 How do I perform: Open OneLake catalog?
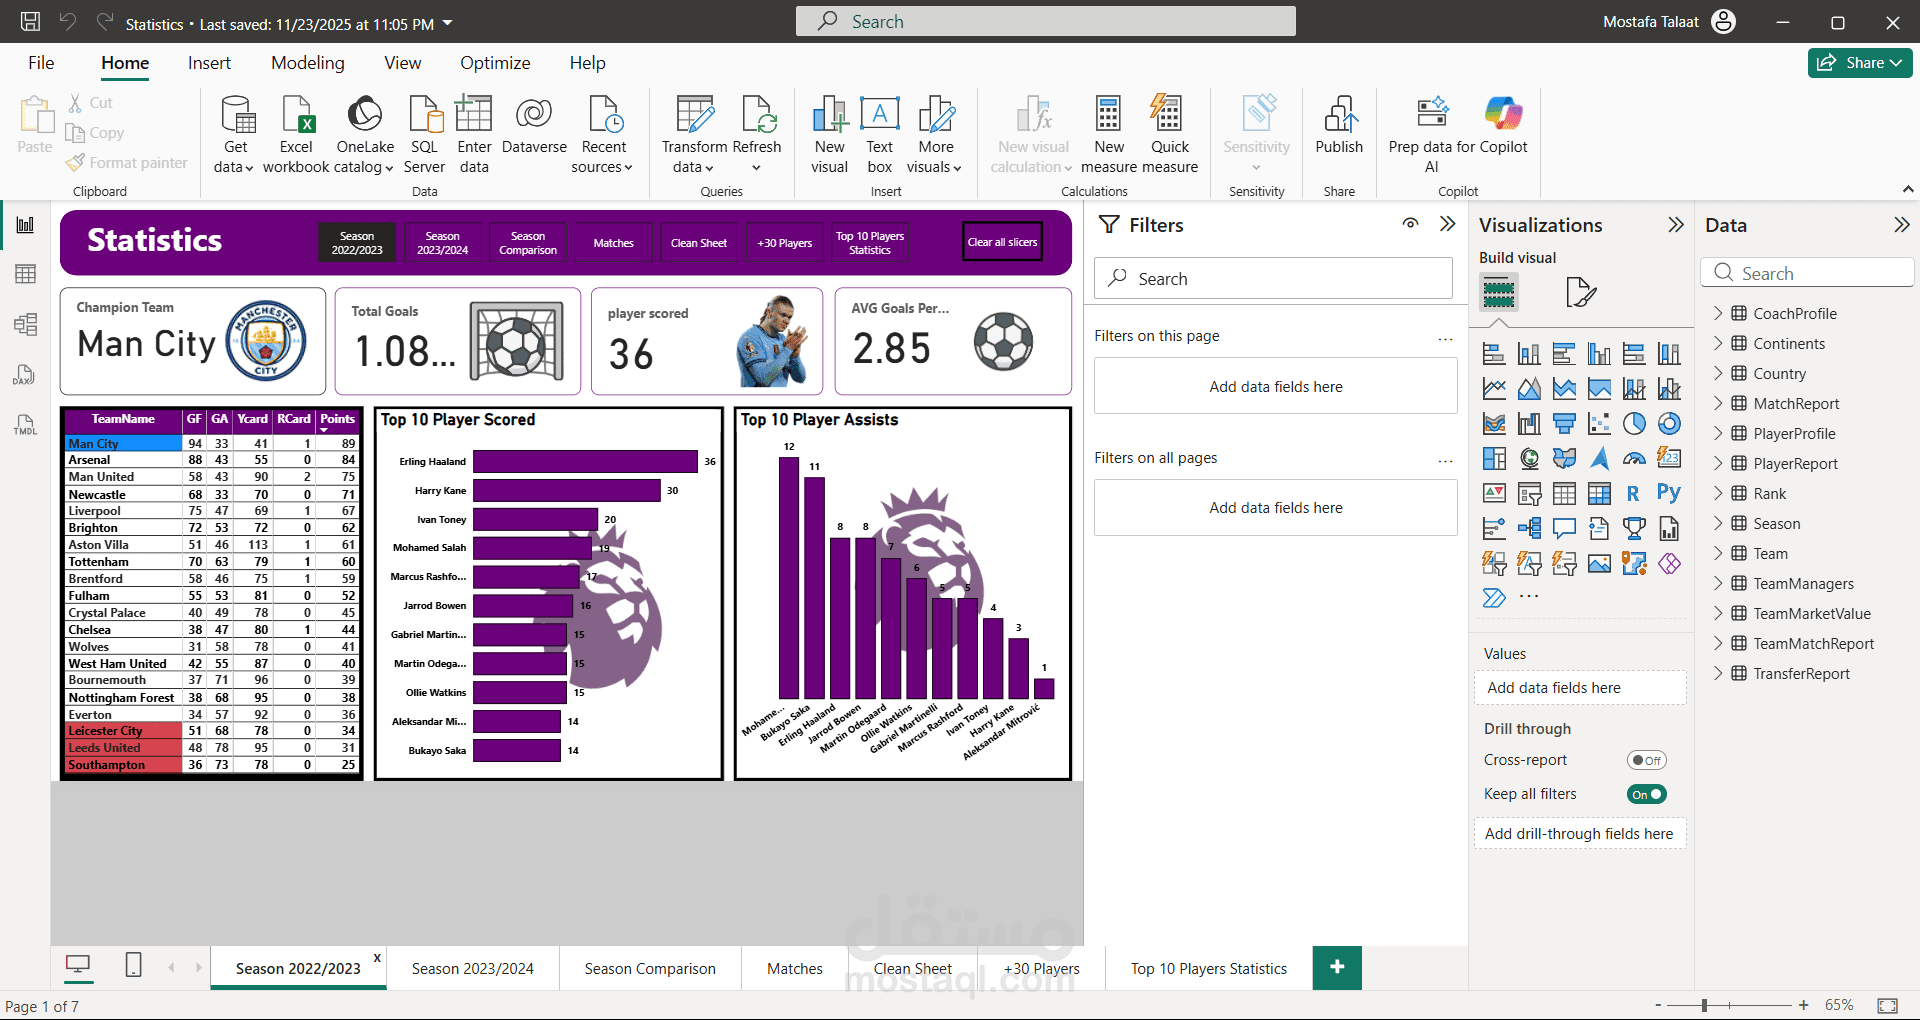365,135
